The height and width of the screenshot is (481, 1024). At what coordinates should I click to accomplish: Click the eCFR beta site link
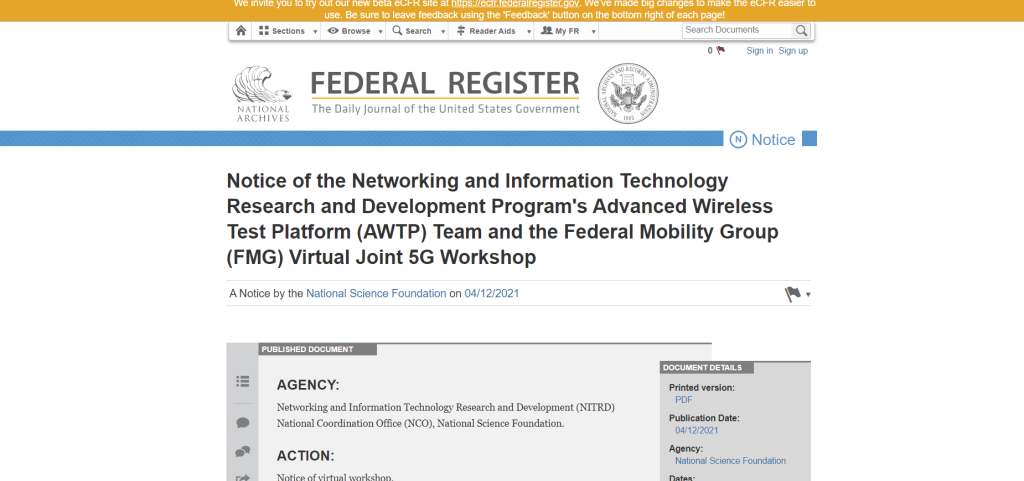(515, 3)
